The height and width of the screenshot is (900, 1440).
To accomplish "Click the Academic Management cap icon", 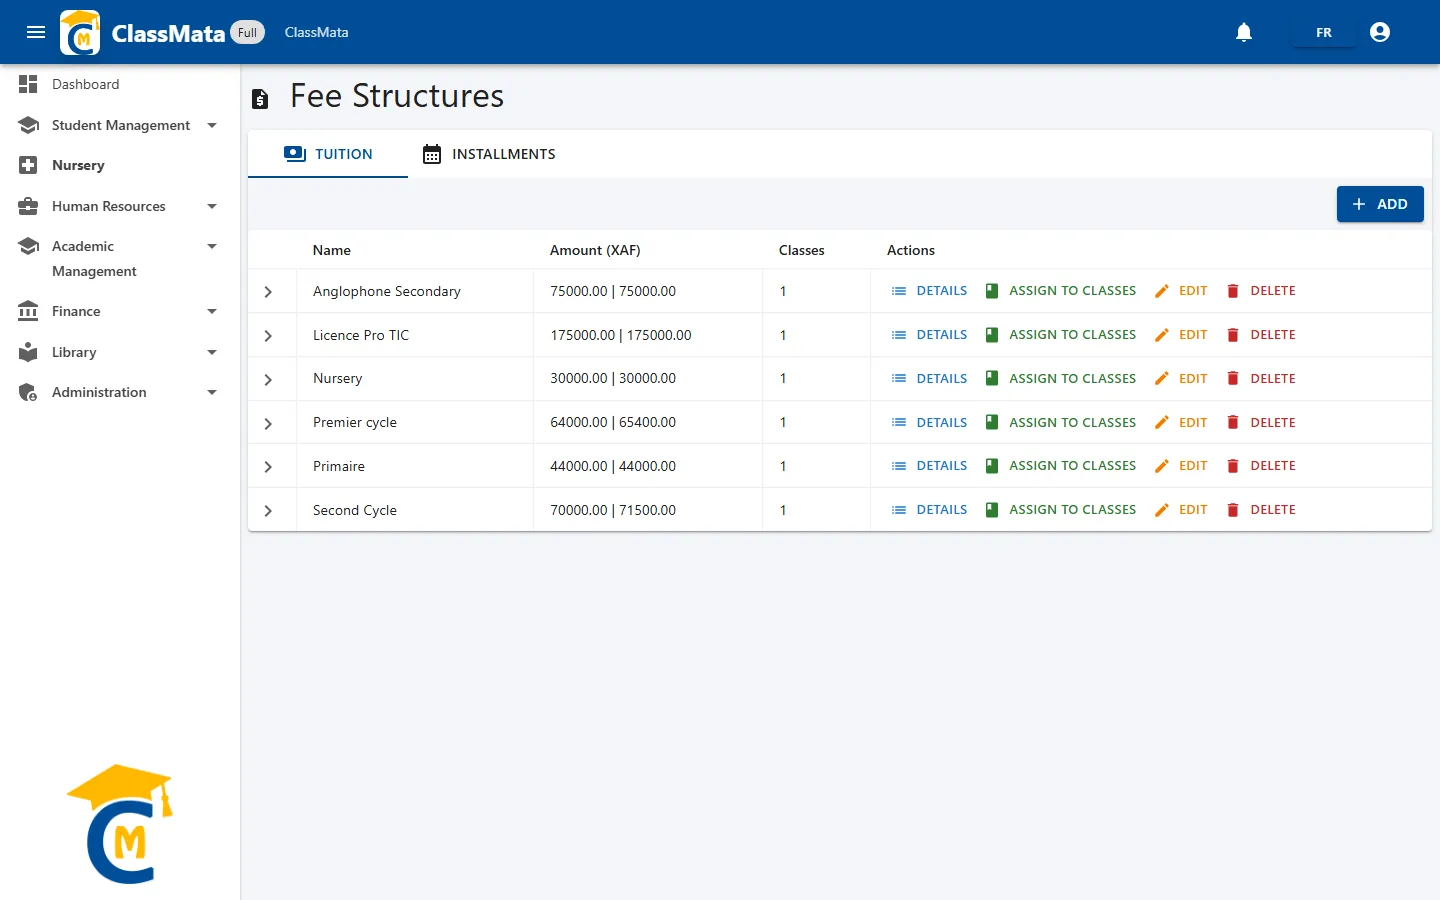I will point(28,246).
